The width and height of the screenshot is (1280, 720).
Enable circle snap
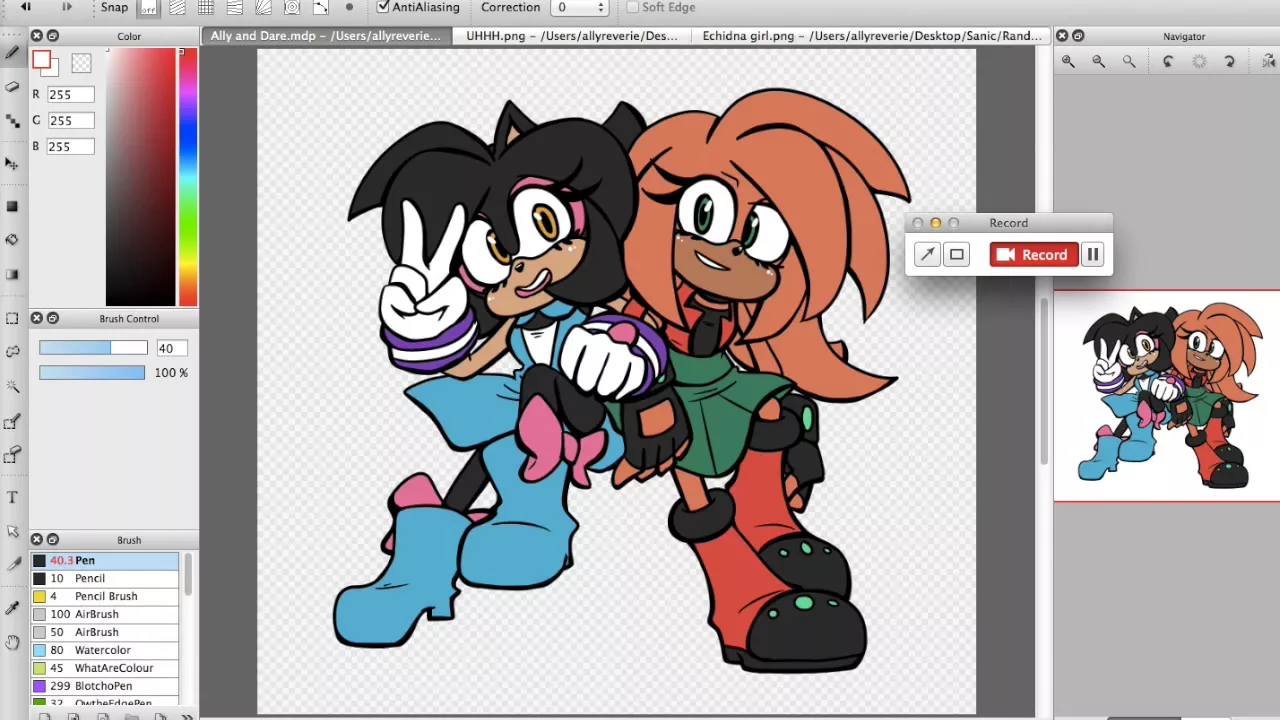[x=292, y=8]
